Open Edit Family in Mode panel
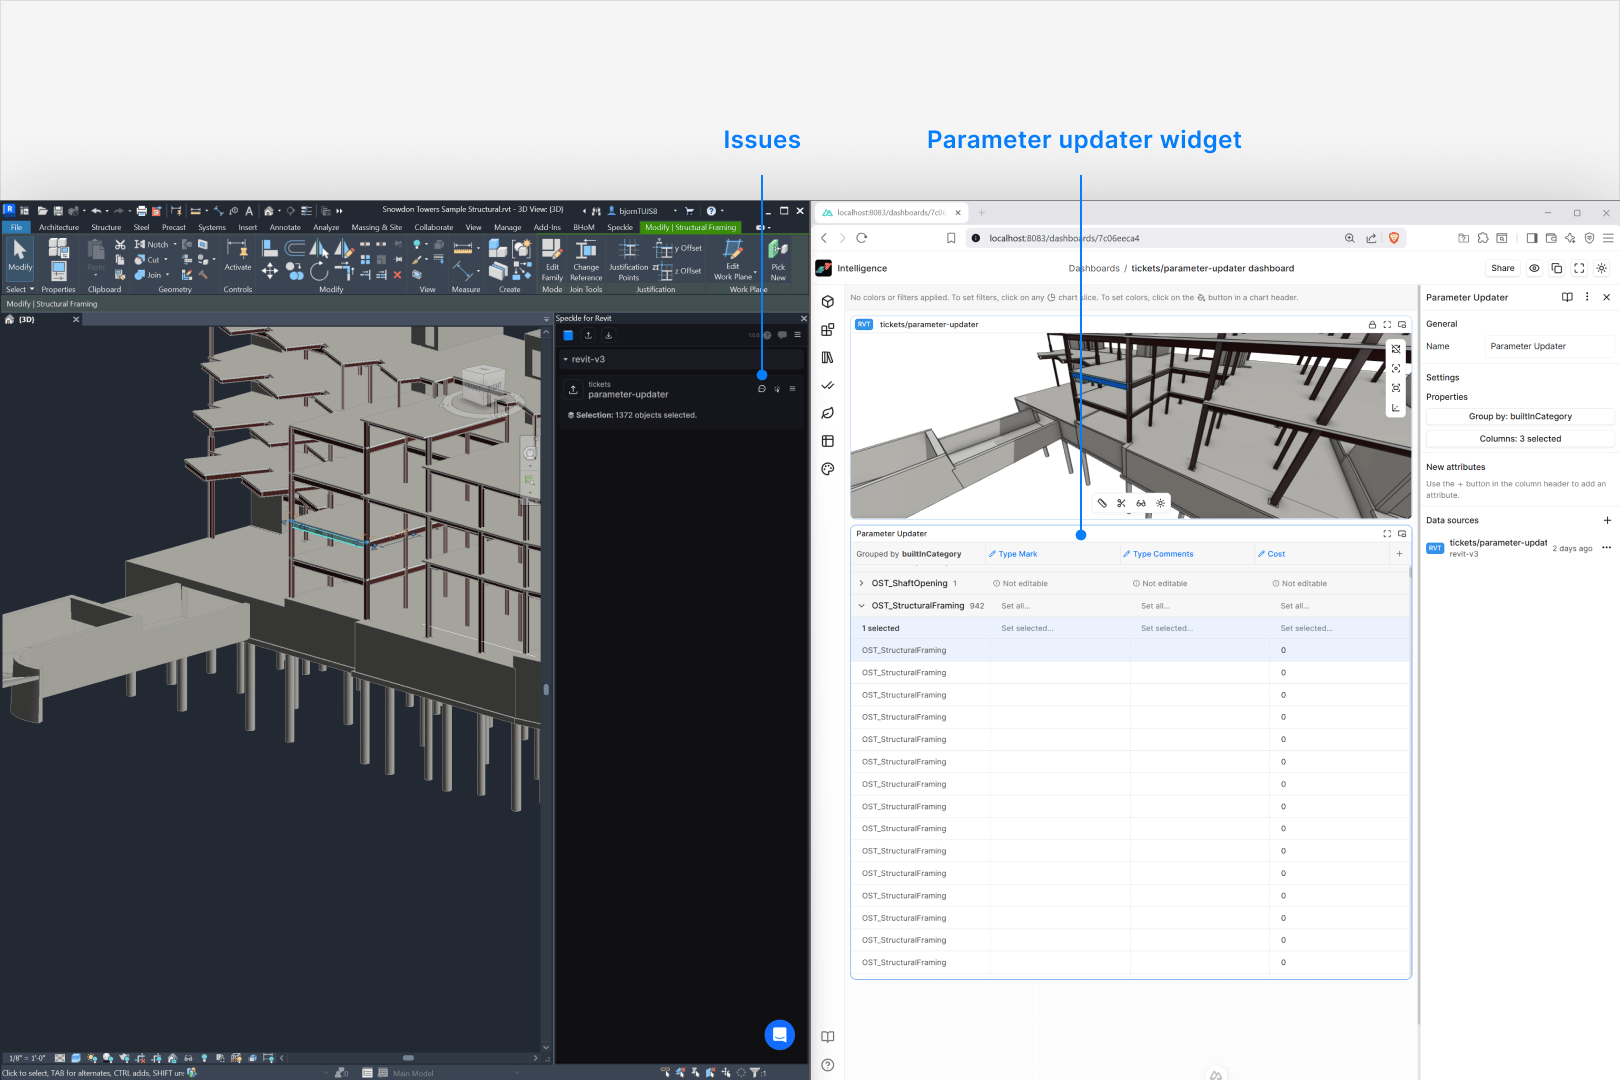1620x1080 pixels. tap(552, 260)
